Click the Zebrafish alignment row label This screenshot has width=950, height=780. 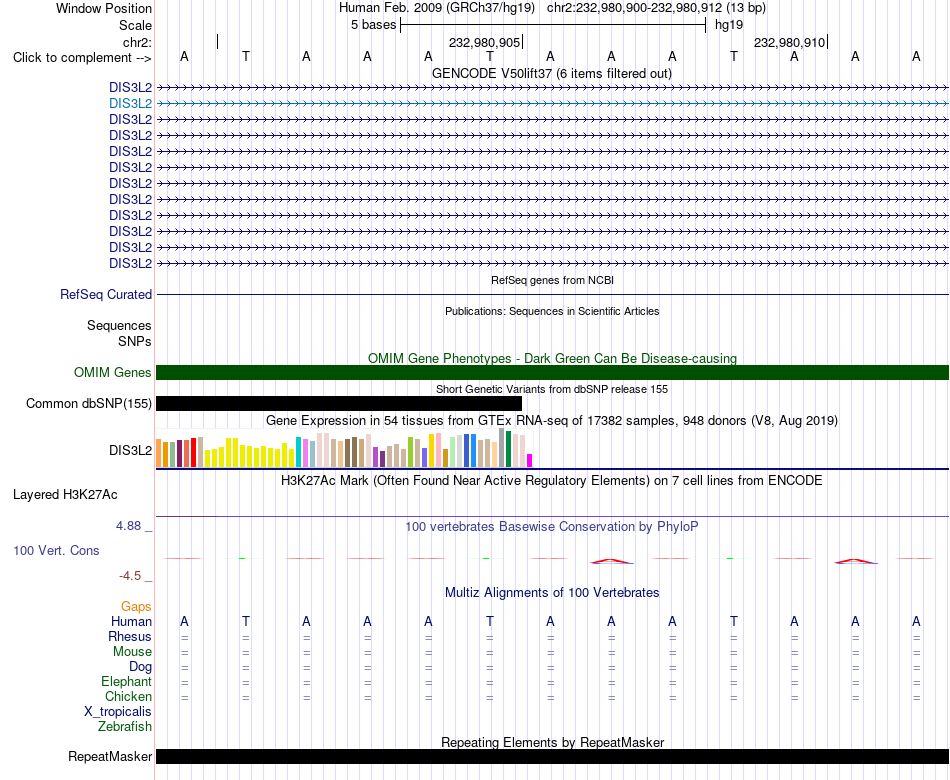[x=125, y=726]
